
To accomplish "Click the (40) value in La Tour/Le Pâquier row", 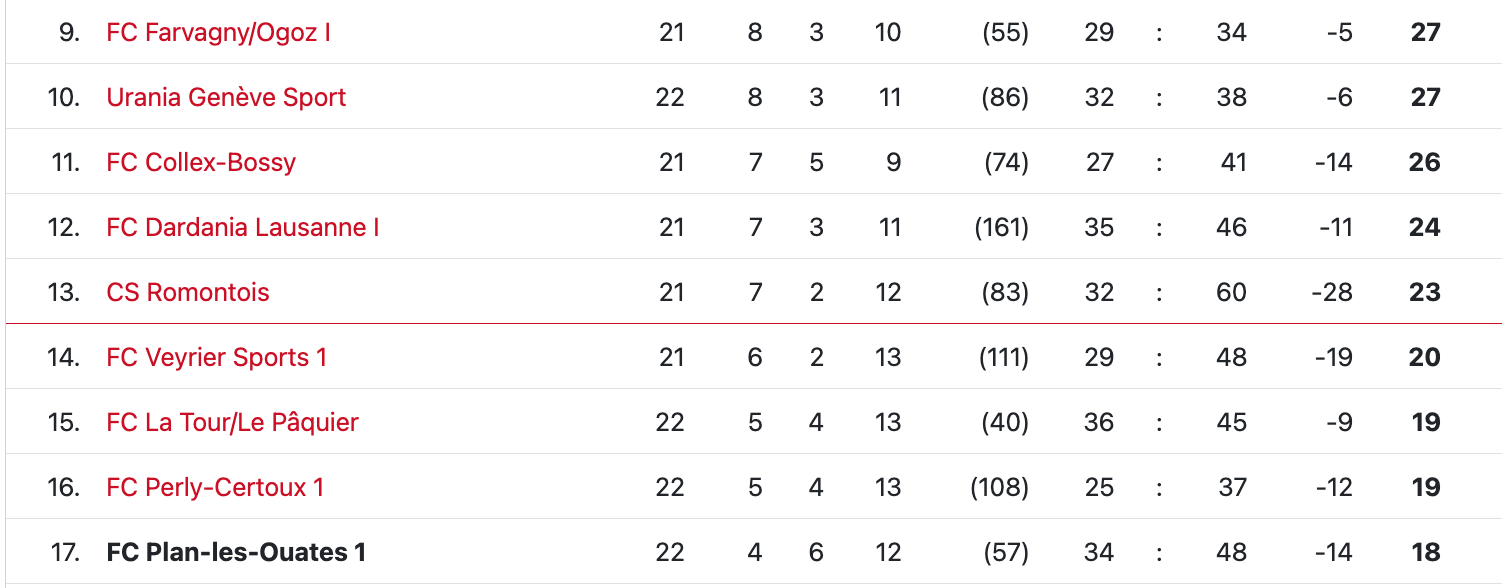I will pos(1005,422).
